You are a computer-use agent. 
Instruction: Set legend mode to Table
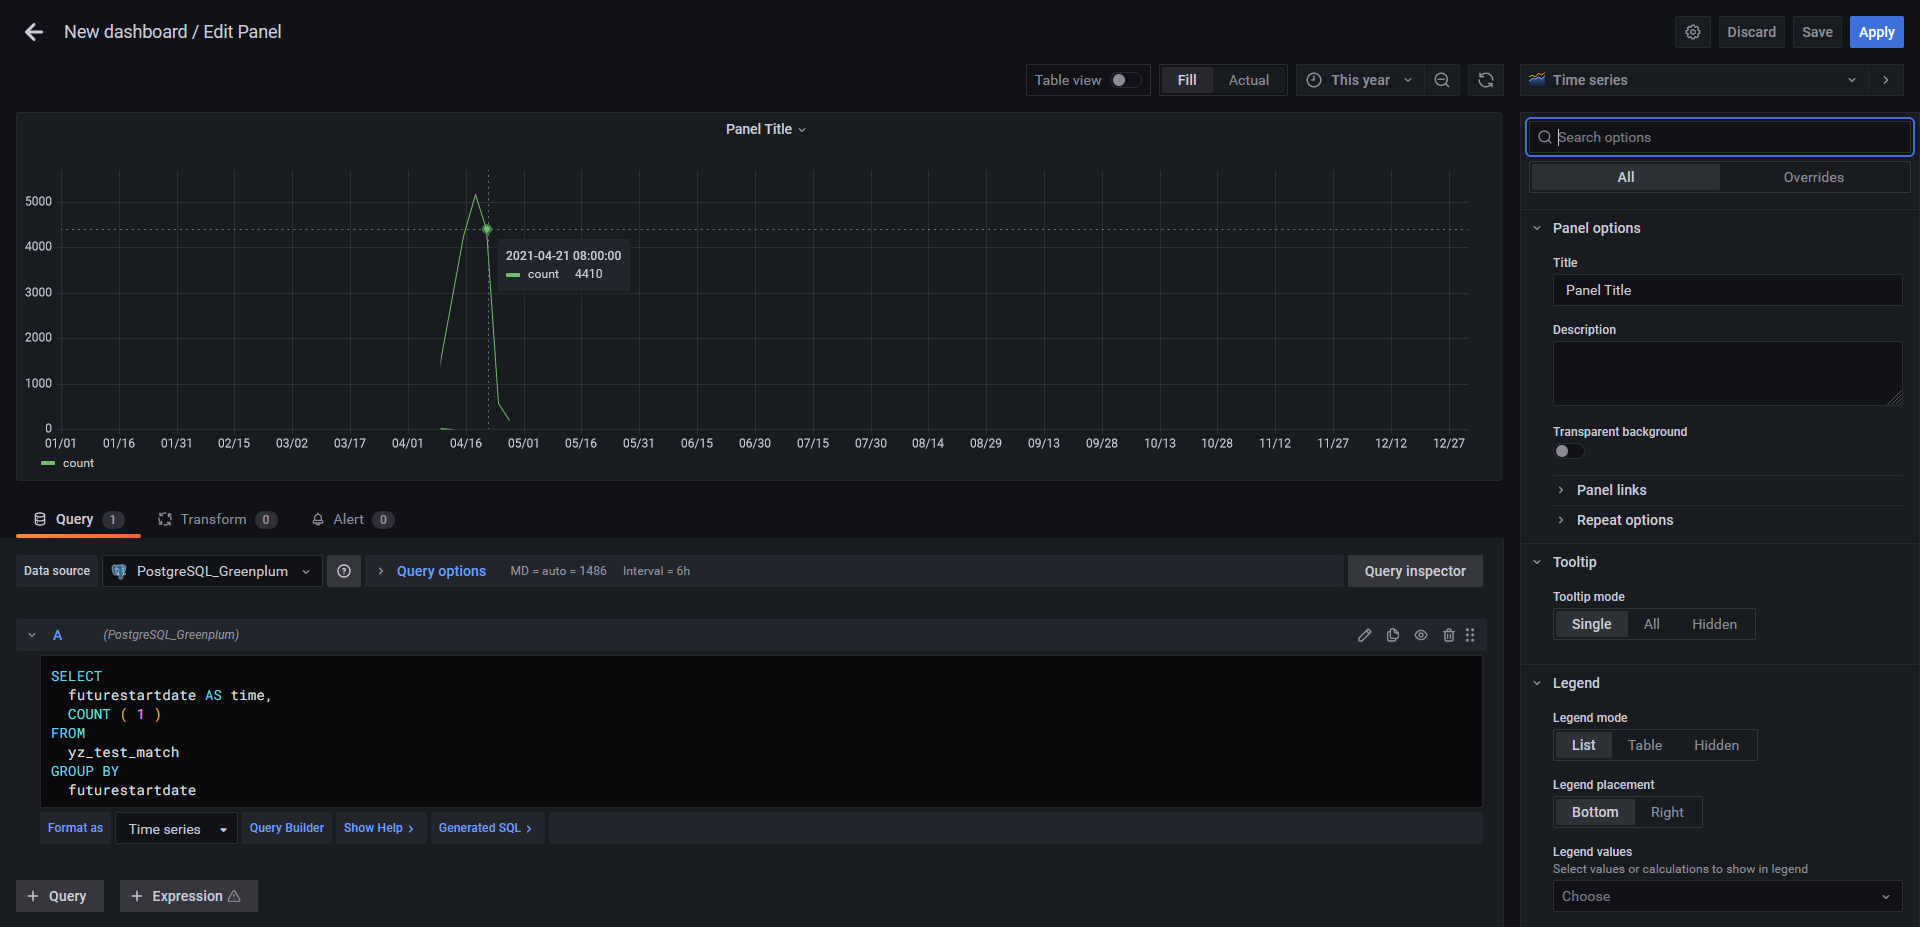(1644, 745)
